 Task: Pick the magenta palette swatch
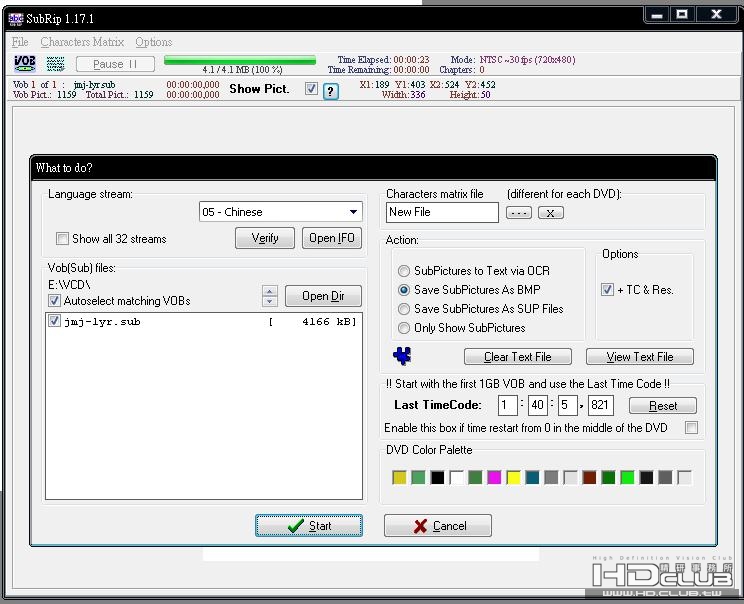494,477
